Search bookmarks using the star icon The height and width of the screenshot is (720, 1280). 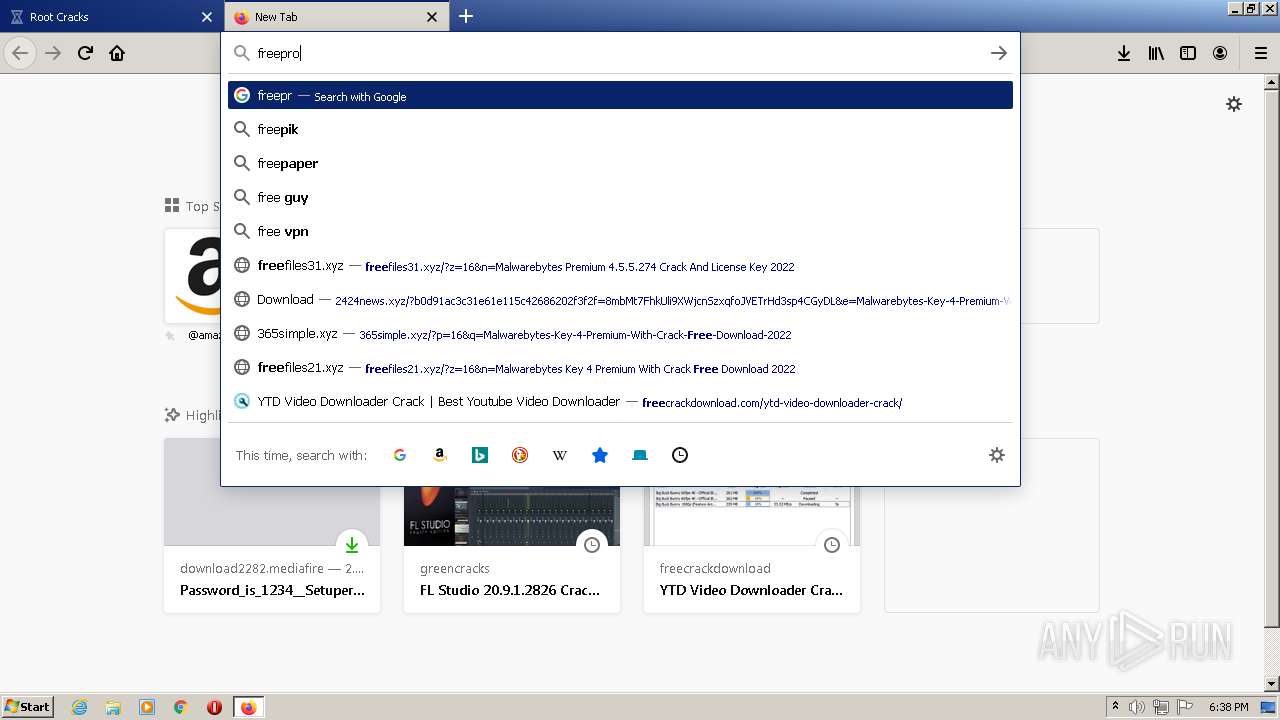(x=600, y=455)
